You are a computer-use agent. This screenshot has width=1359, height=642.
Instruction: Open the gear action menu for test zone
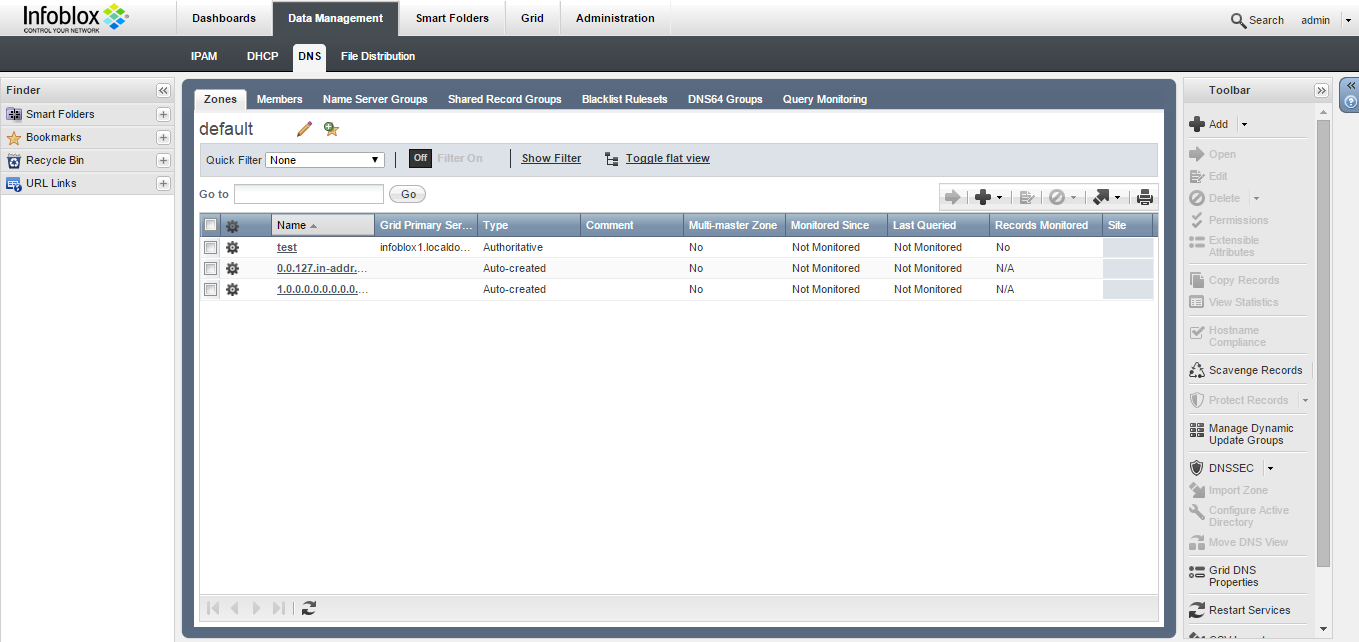[232, 247]
